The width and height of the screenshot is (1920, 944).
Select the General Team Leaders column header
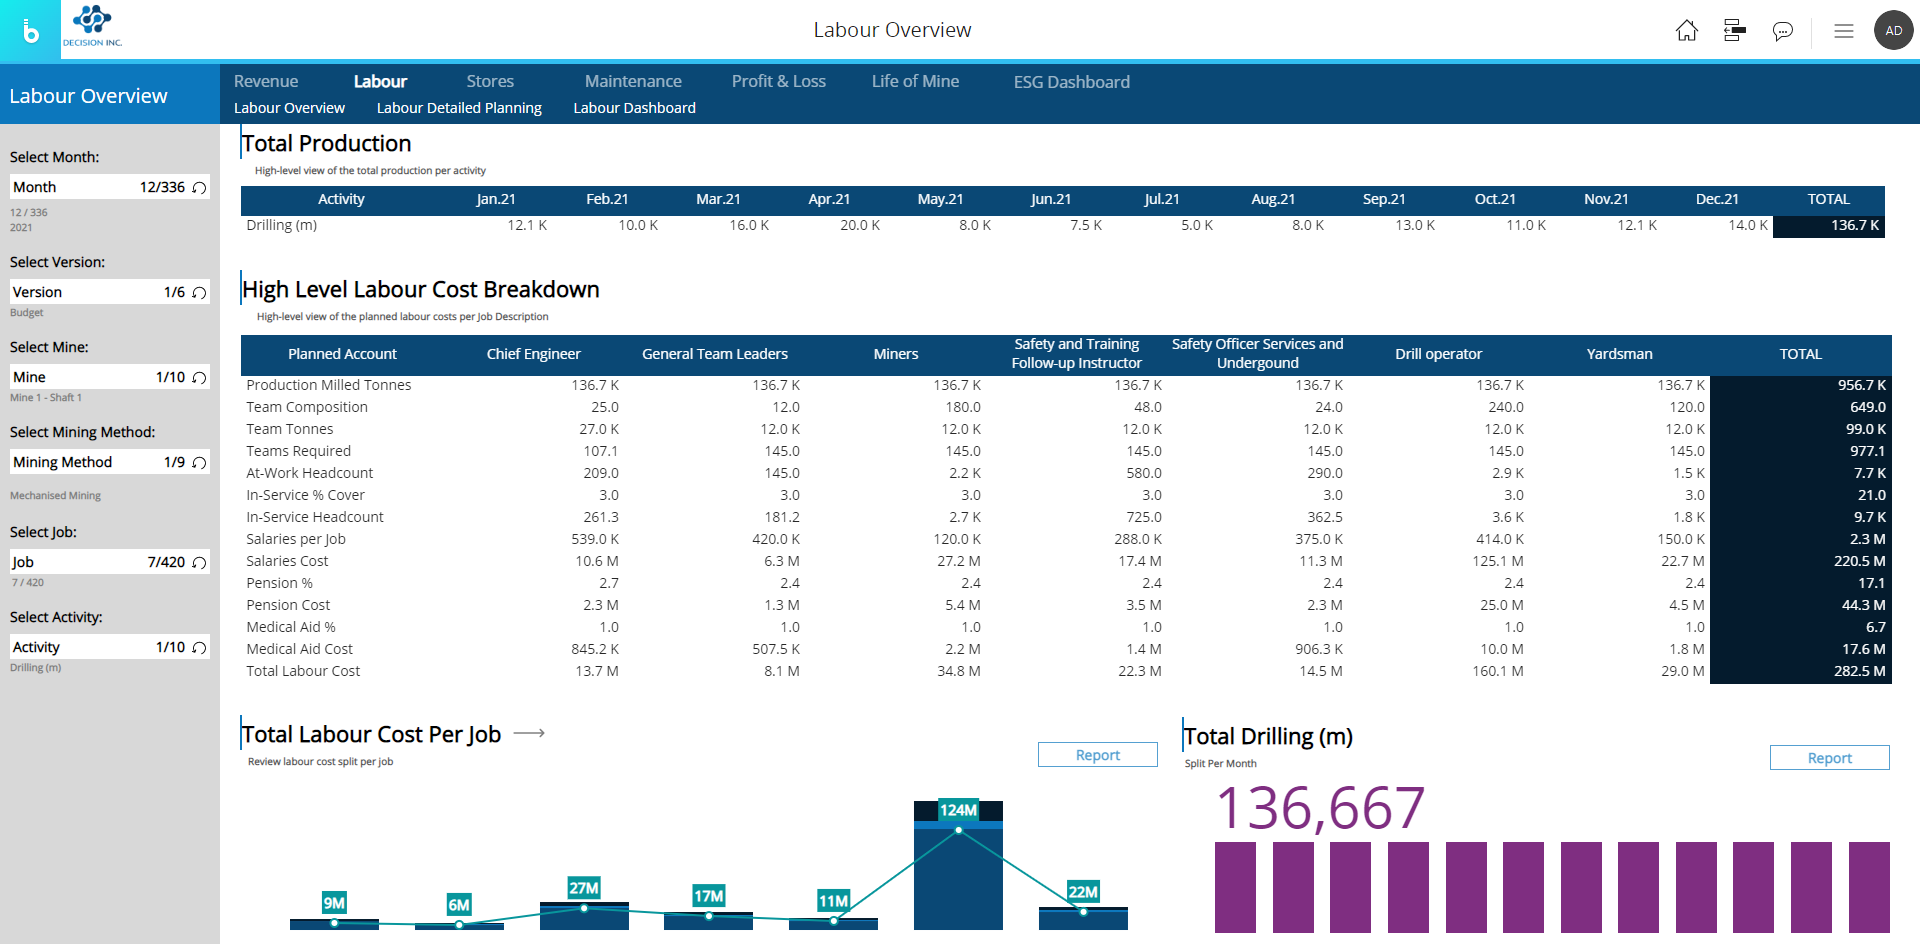[715, 354]
